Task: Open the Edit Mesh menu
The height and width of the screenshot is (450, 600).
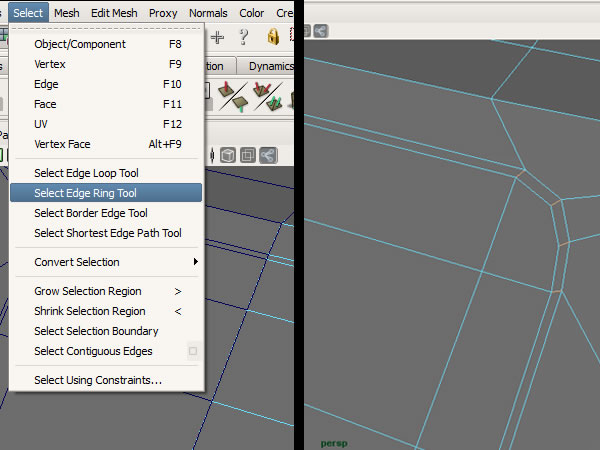Action: 114,13
